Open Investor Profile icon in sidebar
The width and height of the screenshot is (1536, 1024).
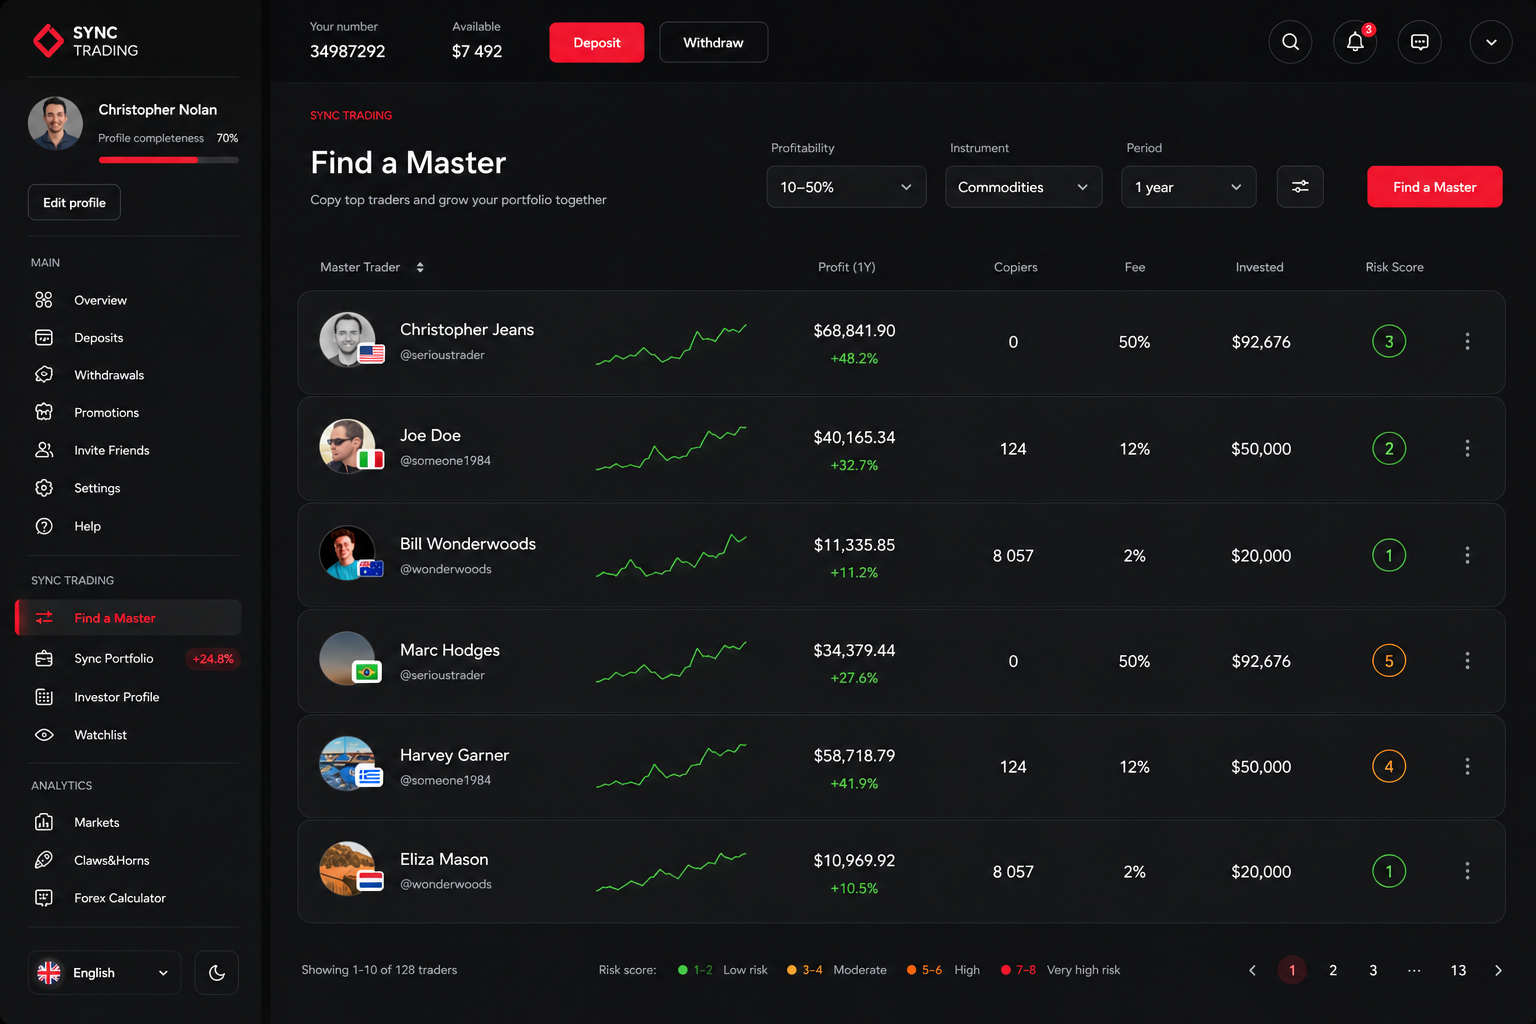click(x=44, y=697)
